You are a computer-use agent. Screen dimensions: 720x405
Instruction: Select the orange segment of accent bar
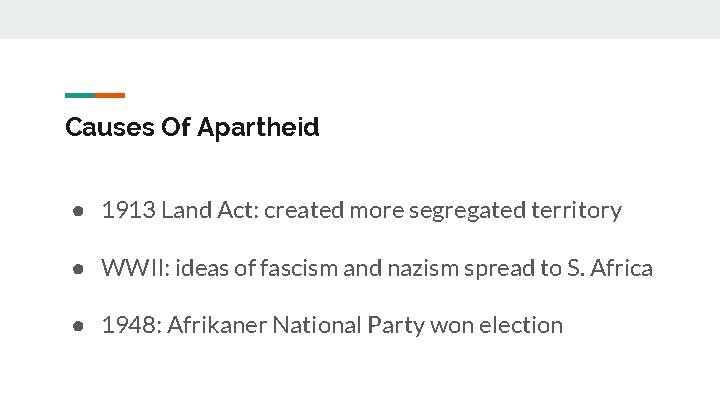point(110,96)
